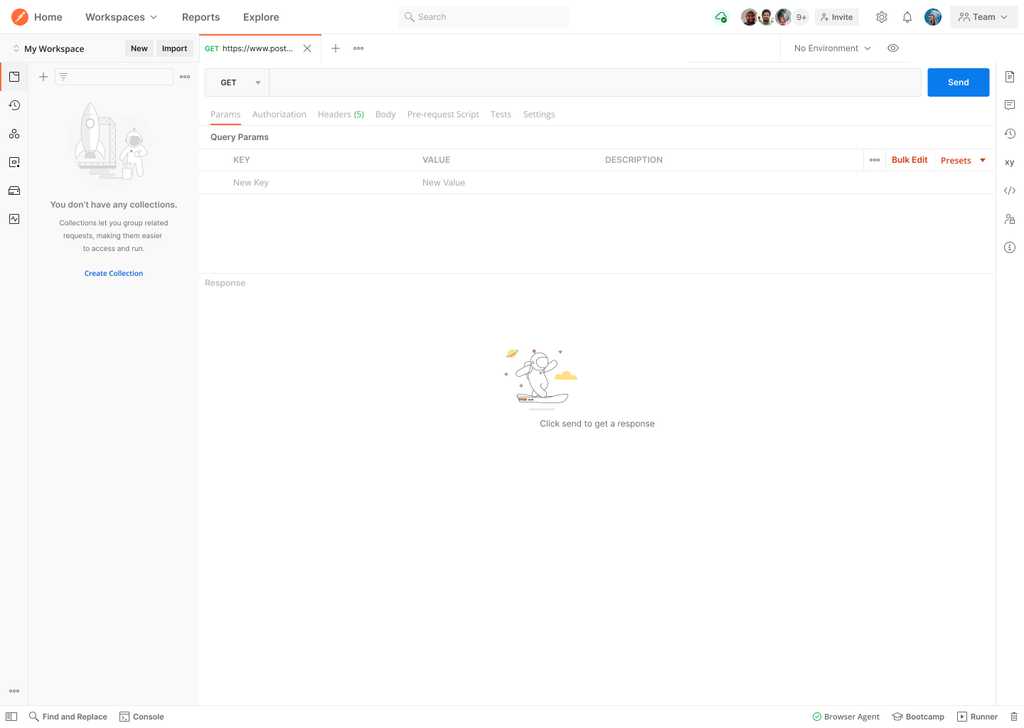The height and width of the screenshot is (728, 1024).
Task: Expand the Team dropdown
Action: coord(983,17)
